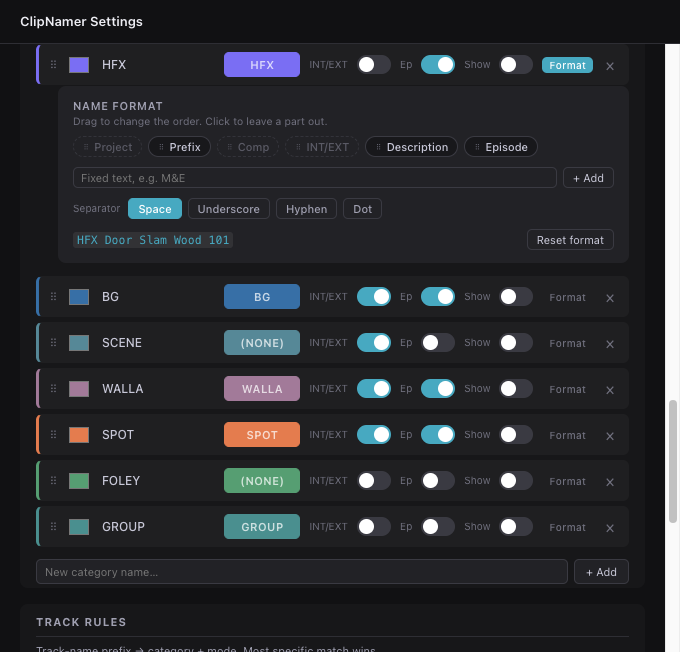Click the preview text HFX Door Slam Wood 101
The height and width of the screenshot is (652, 680).
(153, 240)
